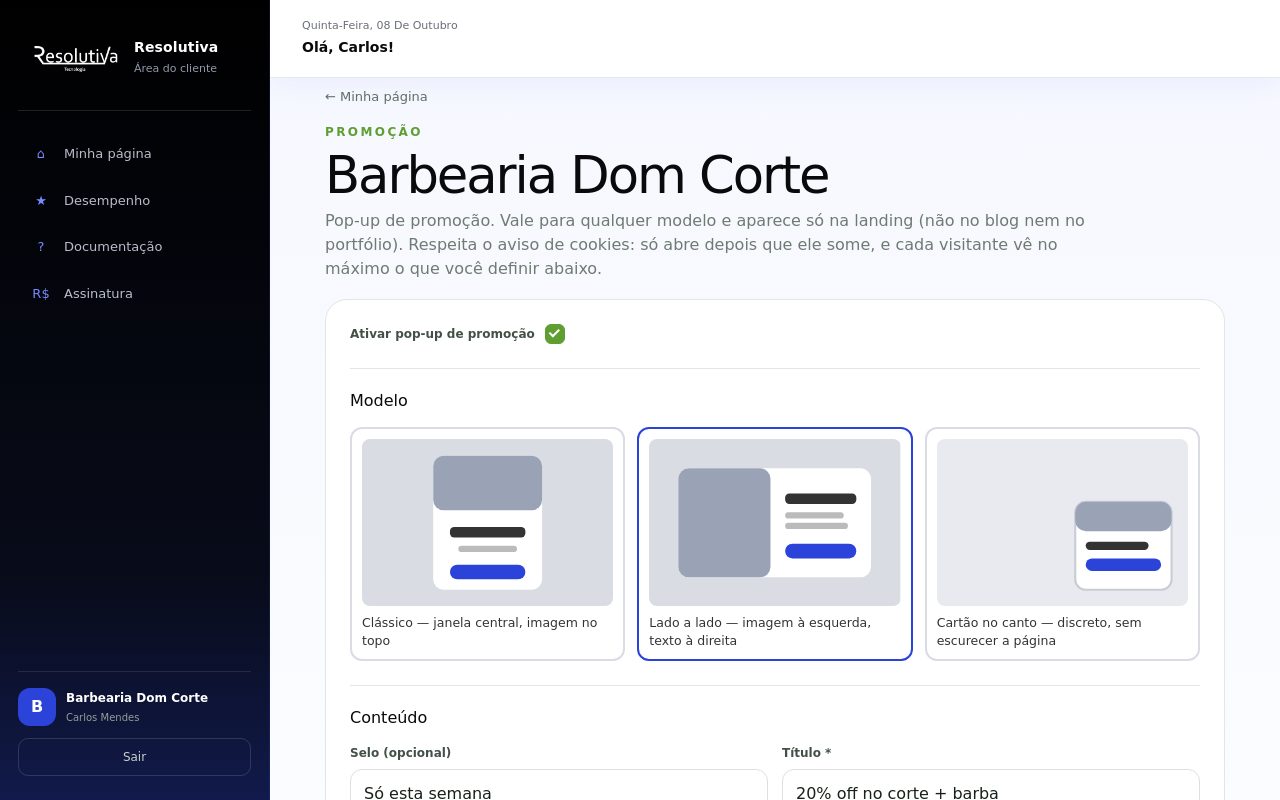Click the question mark icon beside Documentação
1280x800 pixels.
pyautogui.click(x=41, y=247)
